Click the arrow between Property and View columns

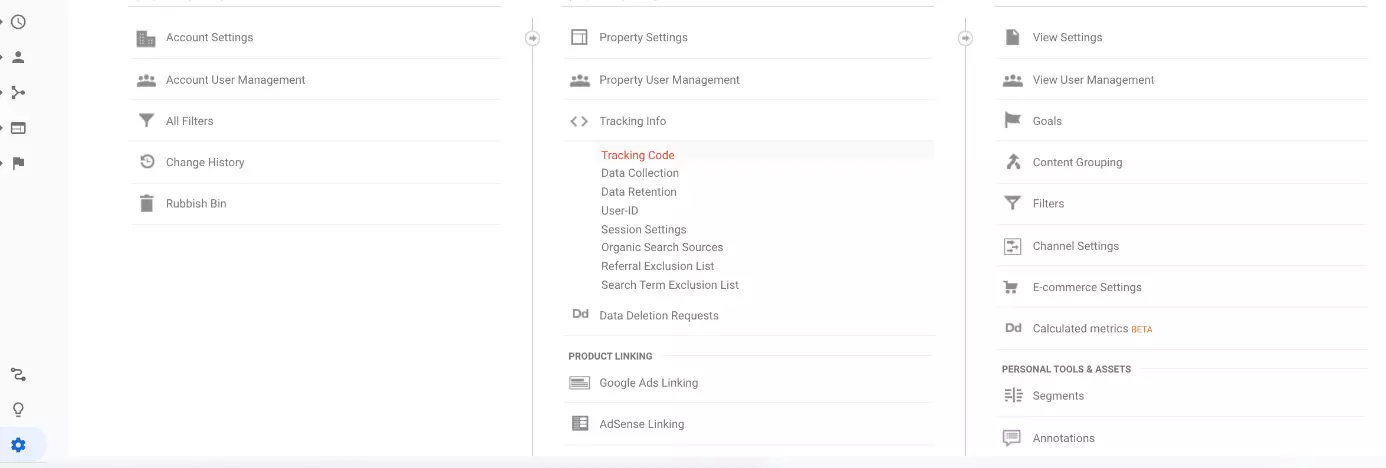(965, 38)
